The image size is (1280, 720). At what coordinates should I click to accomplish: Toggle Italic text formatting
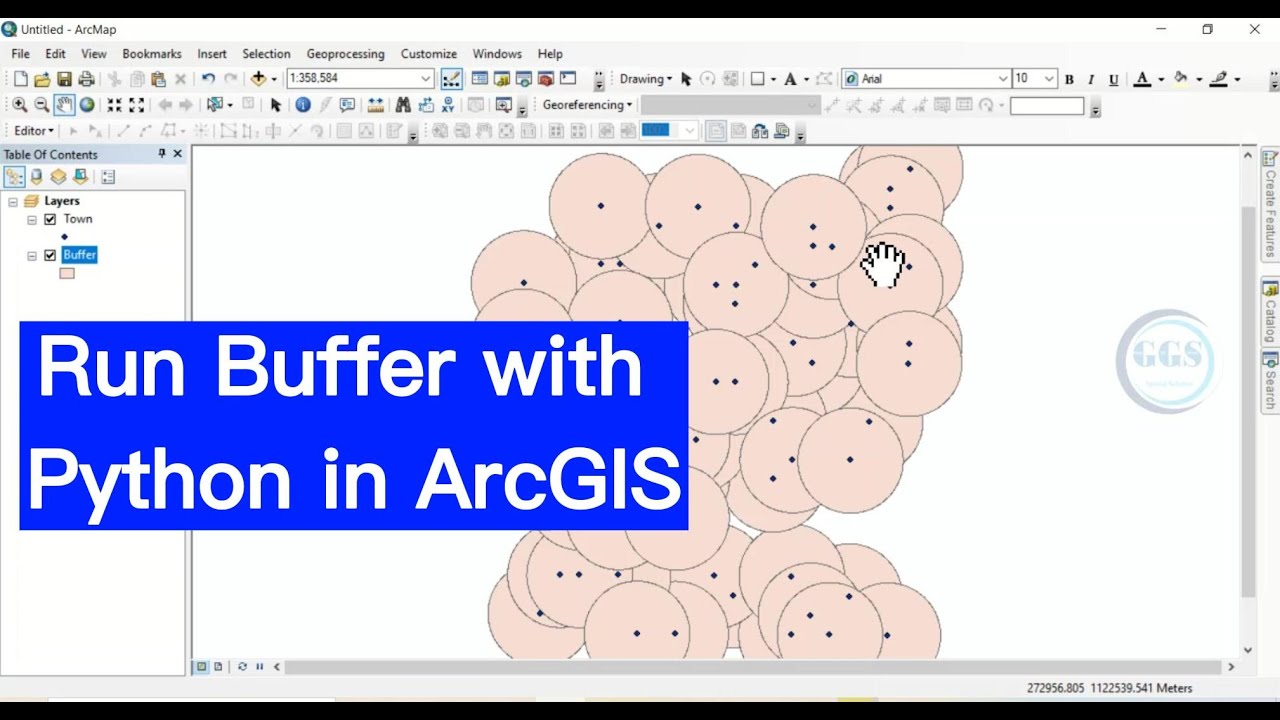click(x=1091, y=79)
